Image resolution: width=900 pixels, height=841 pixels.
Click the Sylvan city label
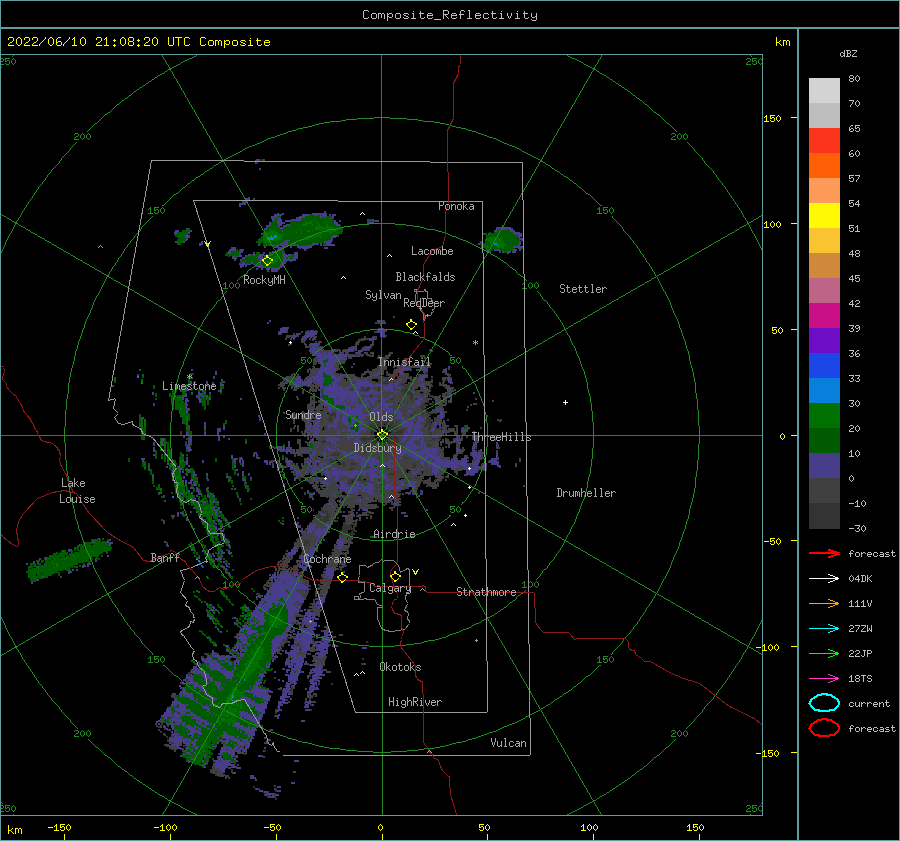point(383,295)
